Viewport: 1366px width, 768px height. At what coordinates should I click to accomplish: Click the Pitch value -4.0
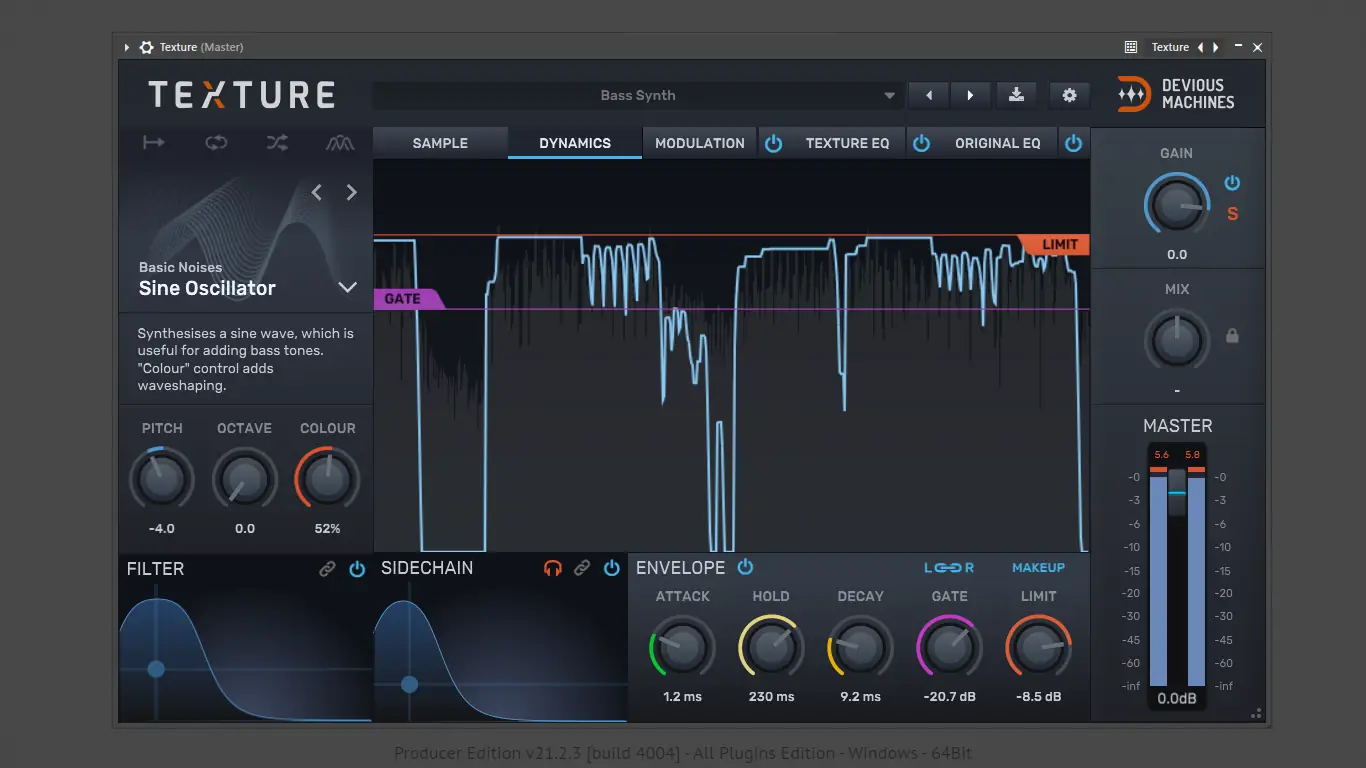pos(161,529)
